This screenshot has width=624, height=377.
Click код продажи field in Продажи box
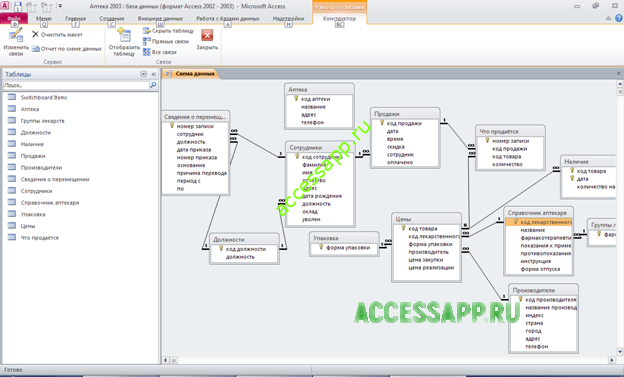coord(404,123)
